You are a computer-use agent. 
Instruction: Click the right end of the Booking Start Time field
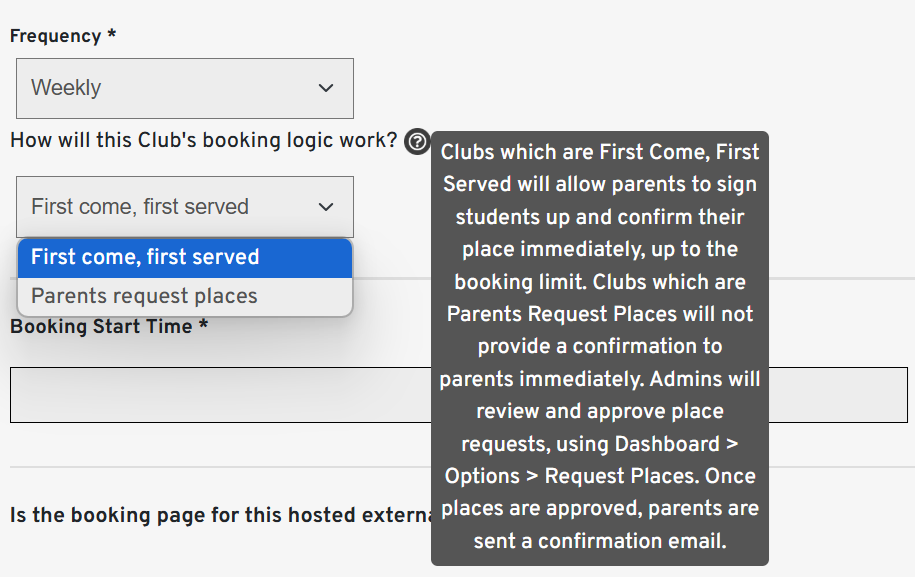point(838,395)
